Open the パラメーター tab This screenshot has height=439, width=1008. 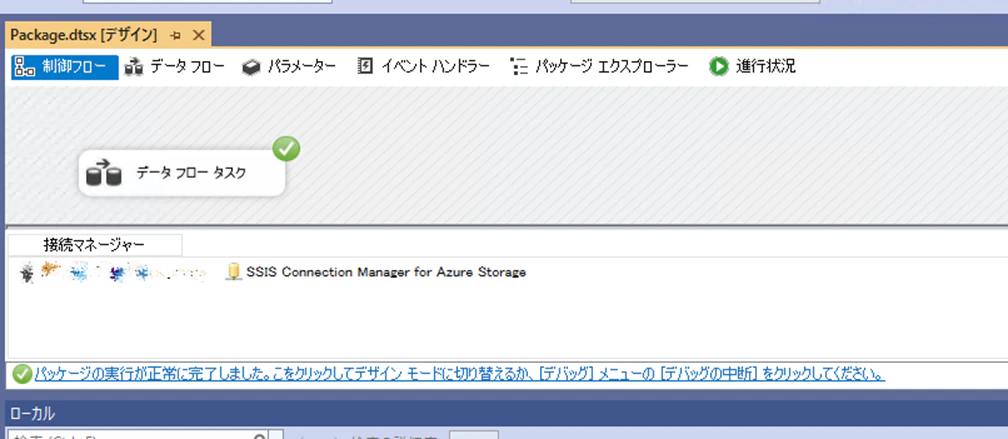(x=289, y=67)
